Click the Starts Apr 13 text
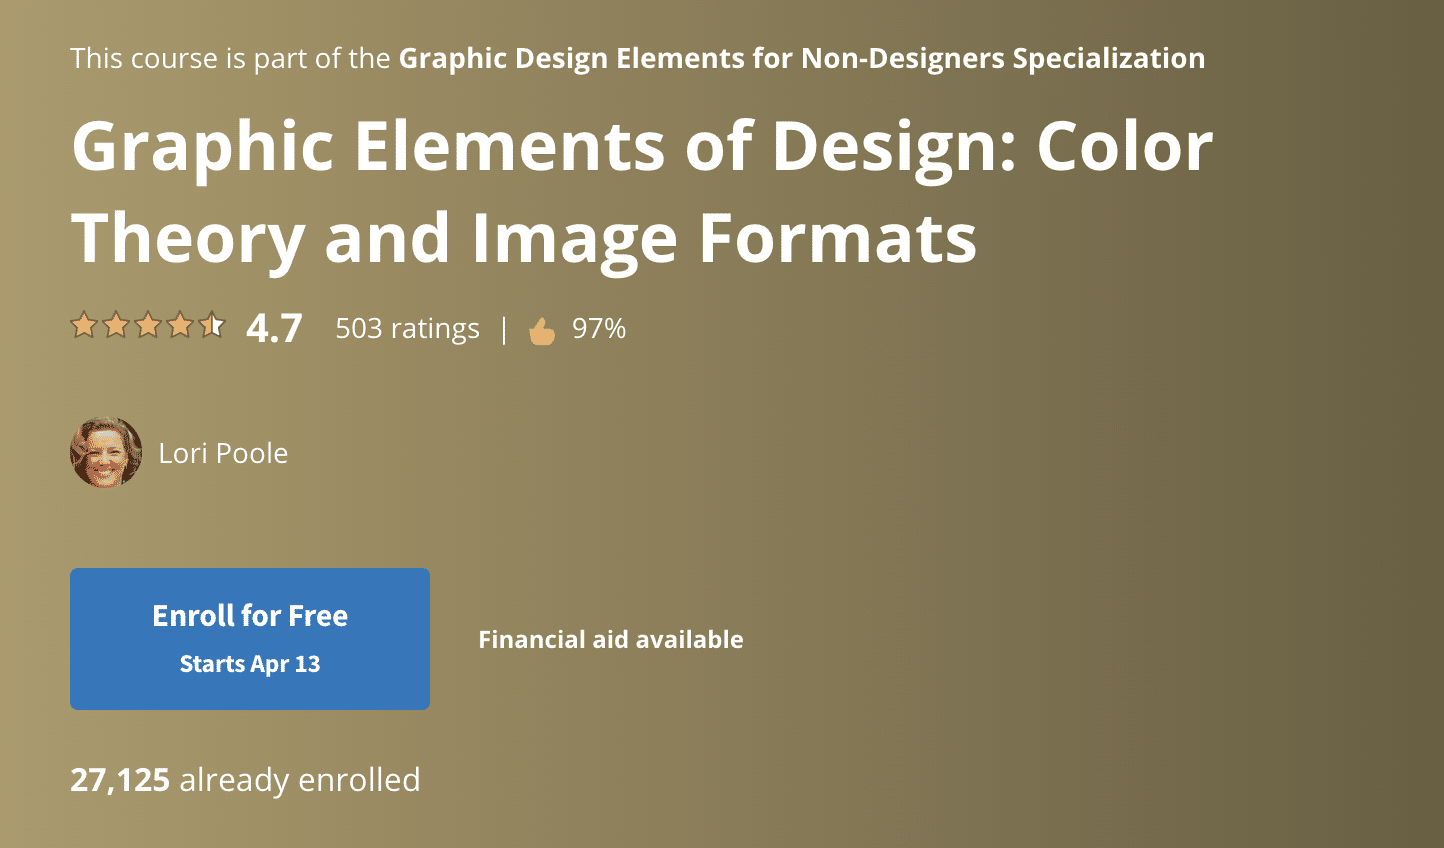Viewport: 1444px width, 848px height. click(x=249, y=663)
